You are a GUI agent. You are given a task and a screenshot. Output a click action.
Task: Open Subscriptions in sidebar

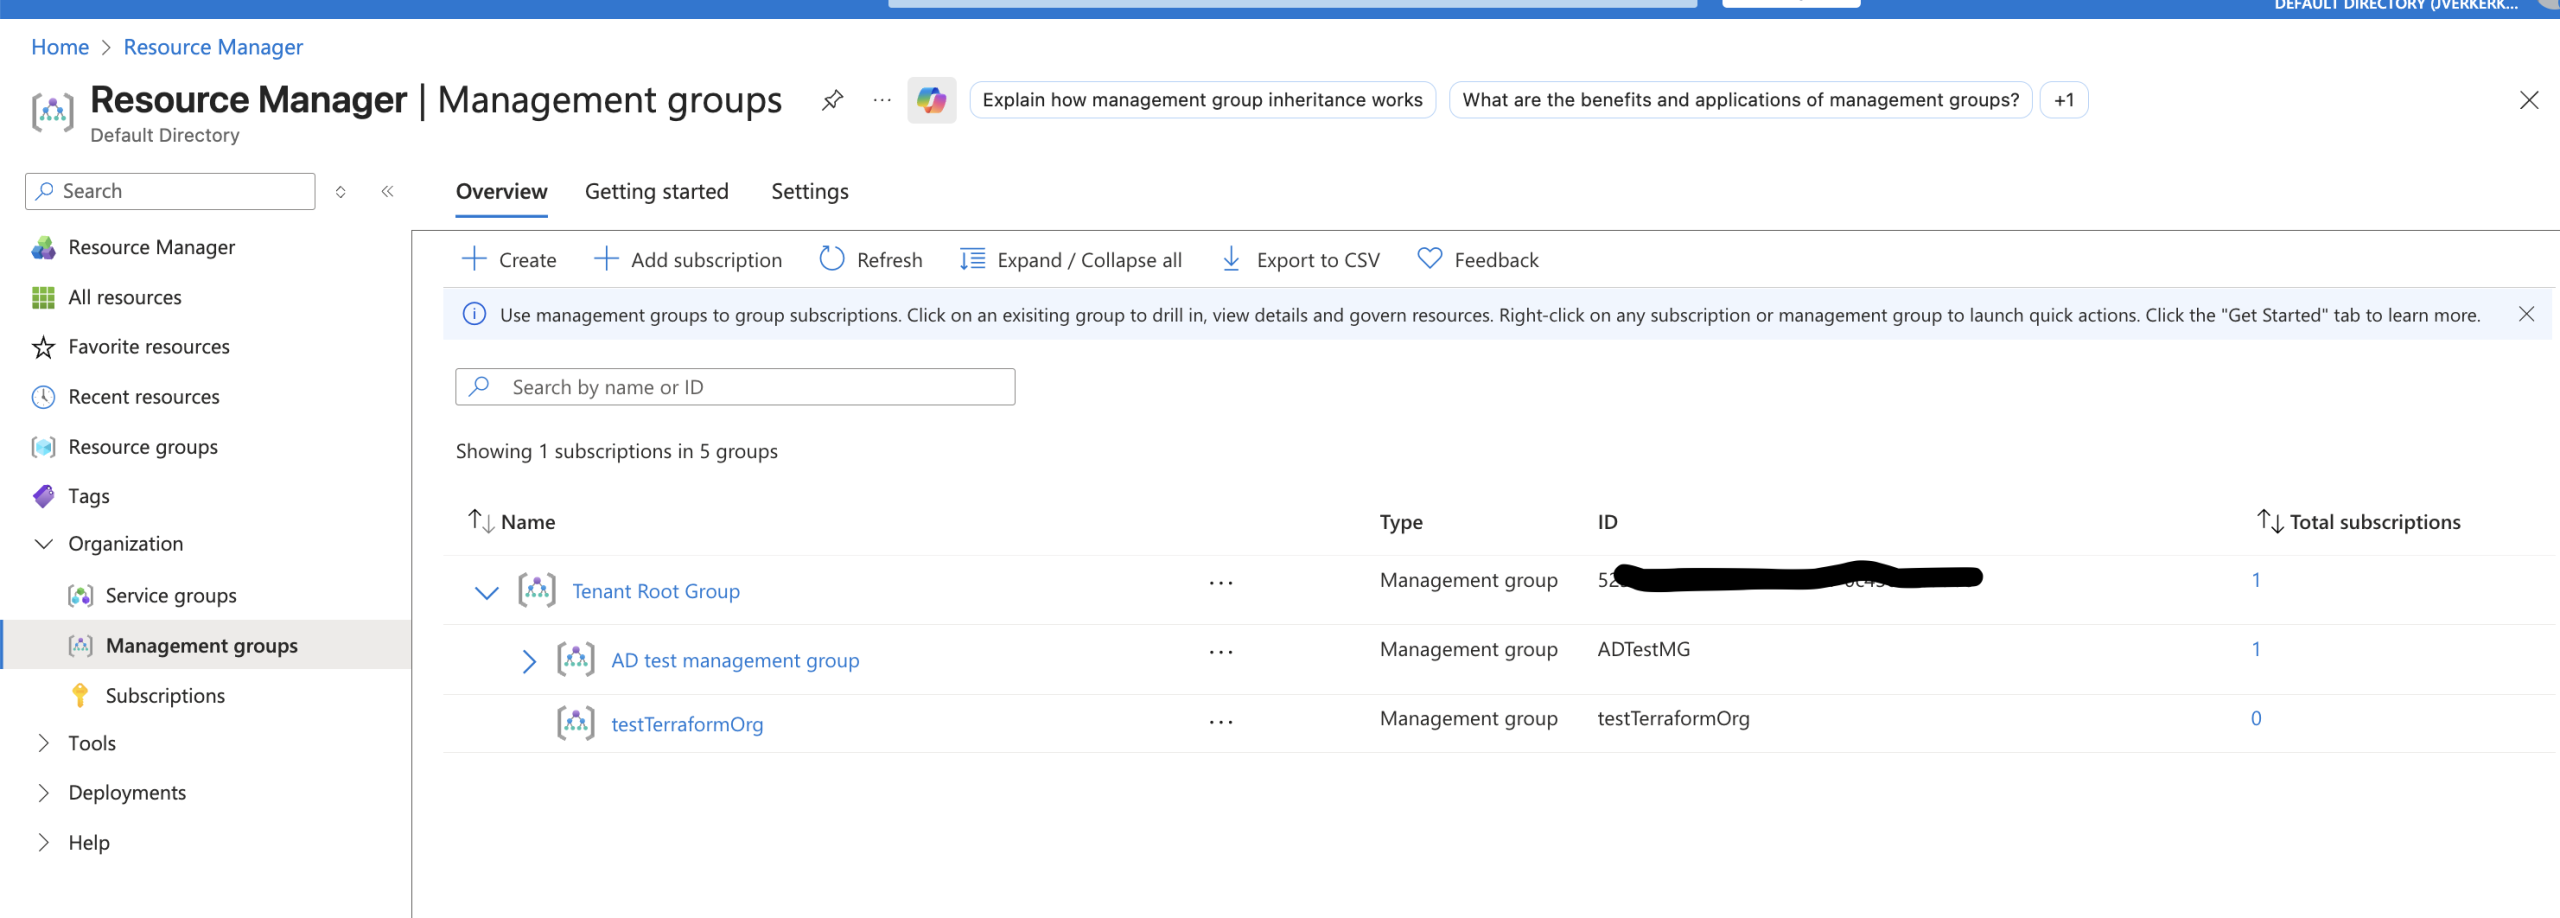165,696
